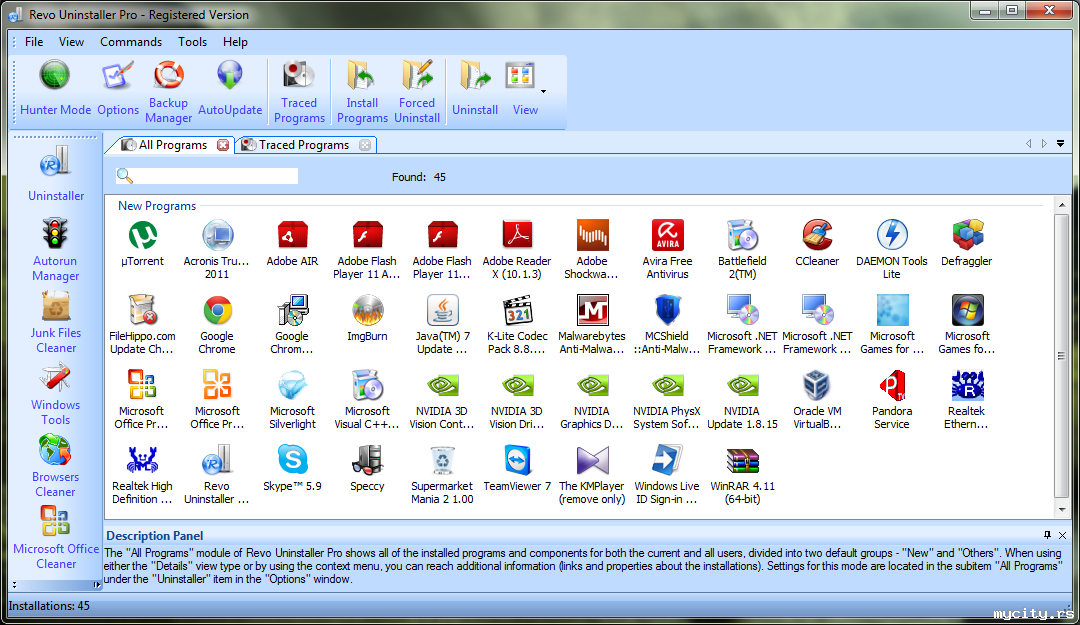Open the Backup Manager tool
The width and height of the screenshot is (1080, 625).
pyautogui.click(x=169, y=90)
